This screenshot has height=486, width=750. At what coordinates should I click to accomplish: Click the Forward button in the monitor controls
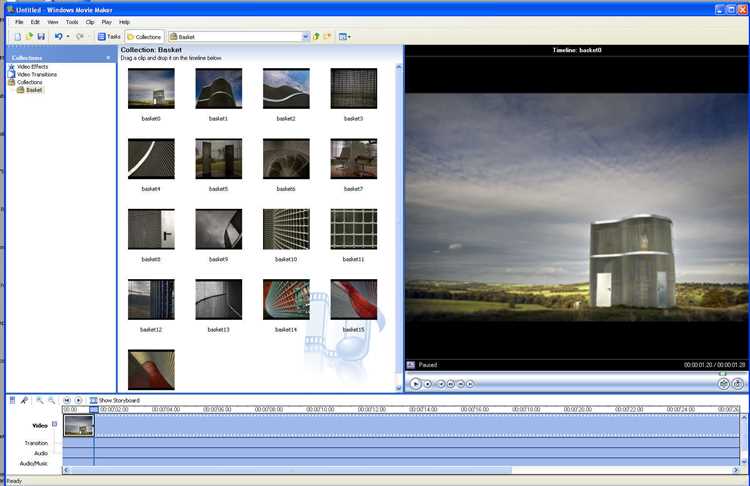470,384
